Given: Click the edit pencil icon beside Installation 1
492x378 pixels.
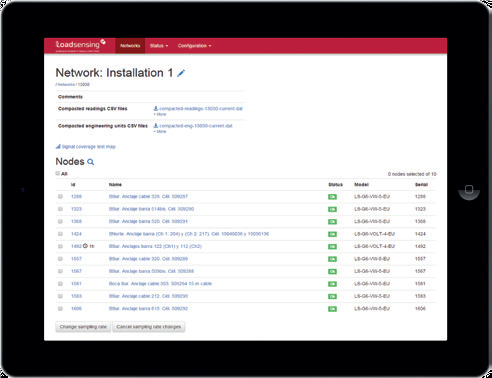Looking at the screenshot, I should tap(181, 73).
